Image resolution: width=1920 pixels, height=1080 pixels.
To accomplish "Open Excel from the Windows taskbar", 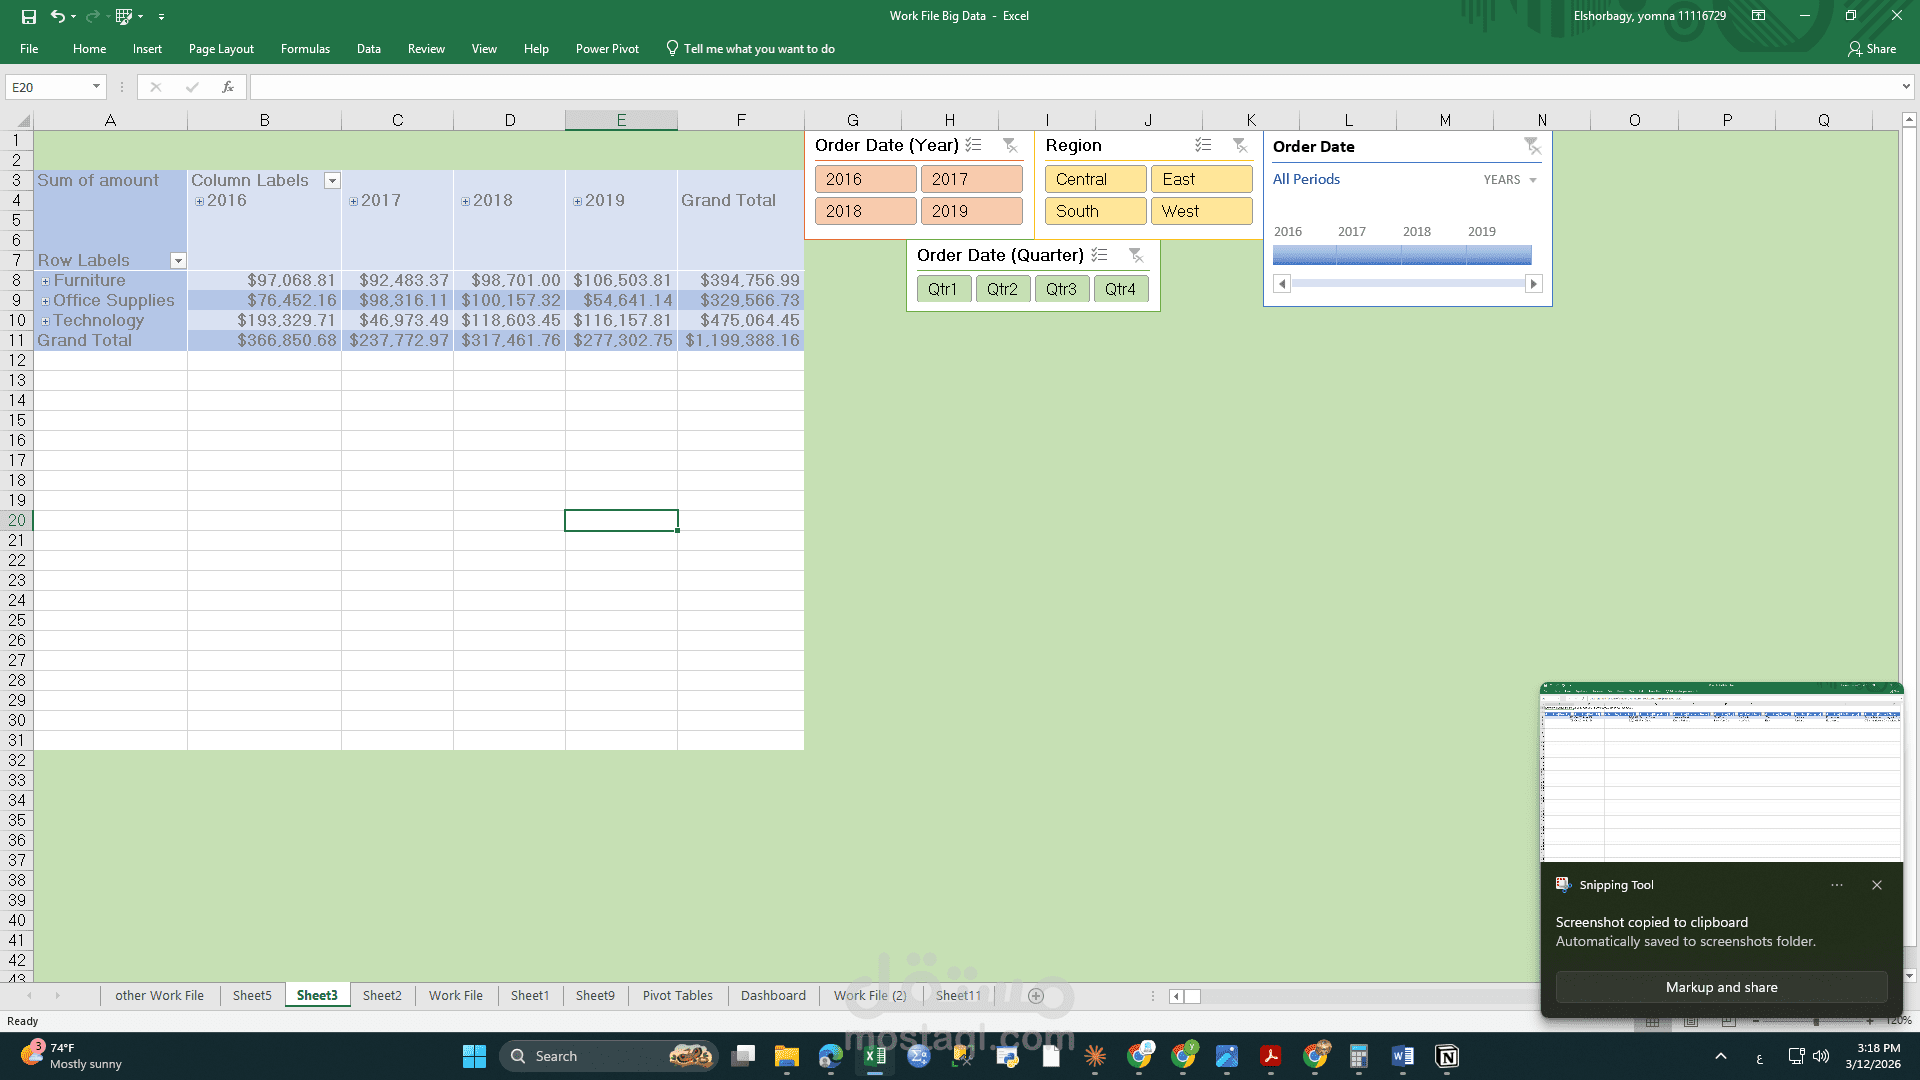I will click(874, 1056).
